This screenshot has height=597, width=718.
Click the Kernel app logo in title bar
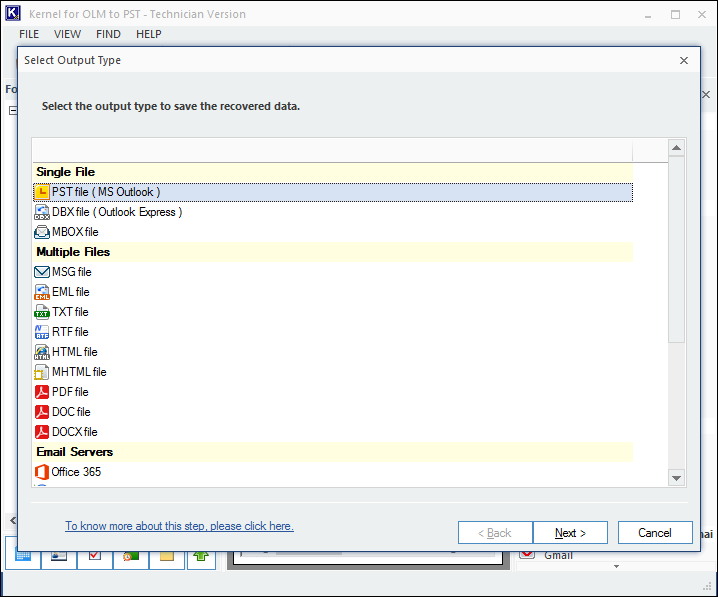12,13
